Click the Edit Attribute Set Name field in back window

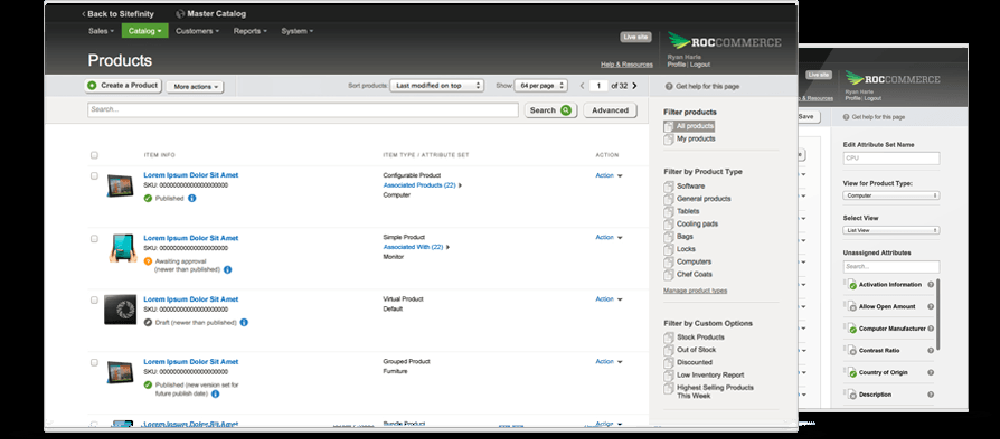pos(891,158)
